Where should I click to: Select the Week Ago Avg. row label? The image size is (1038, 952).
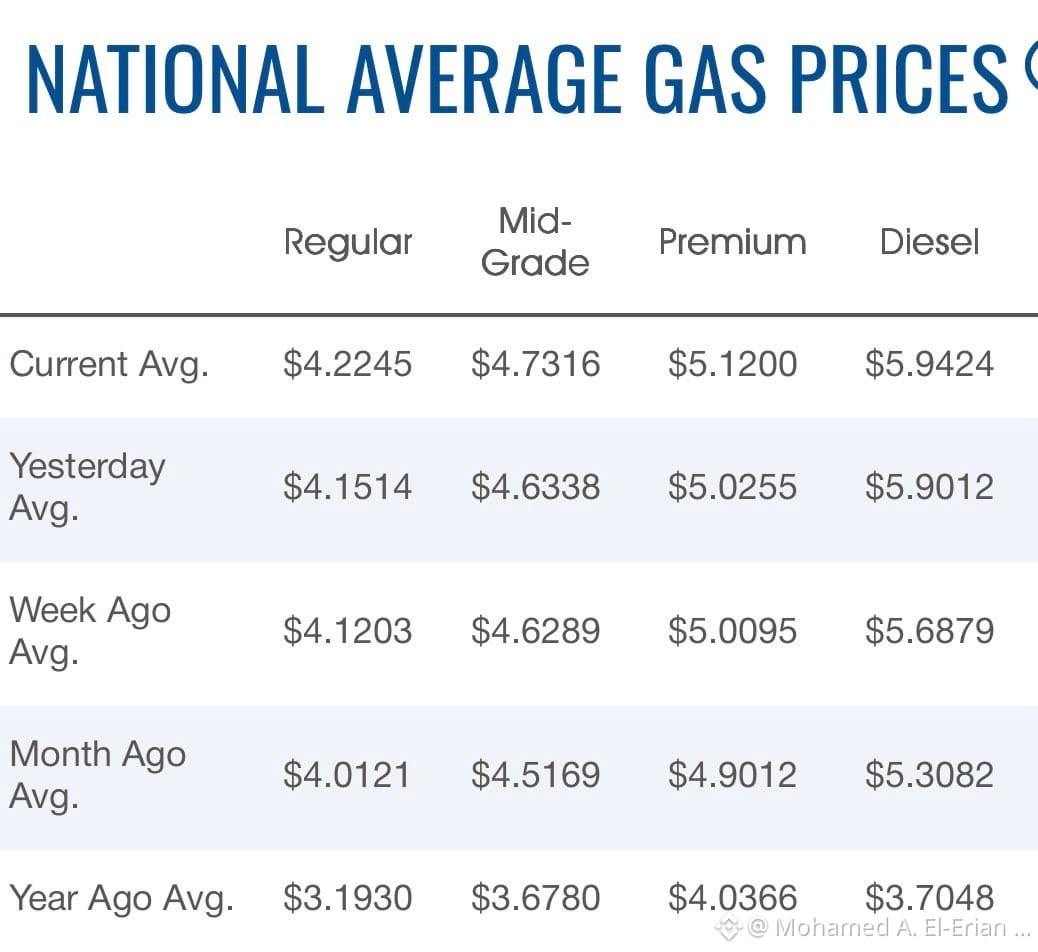pyautogui.click(x=91, y=631)
